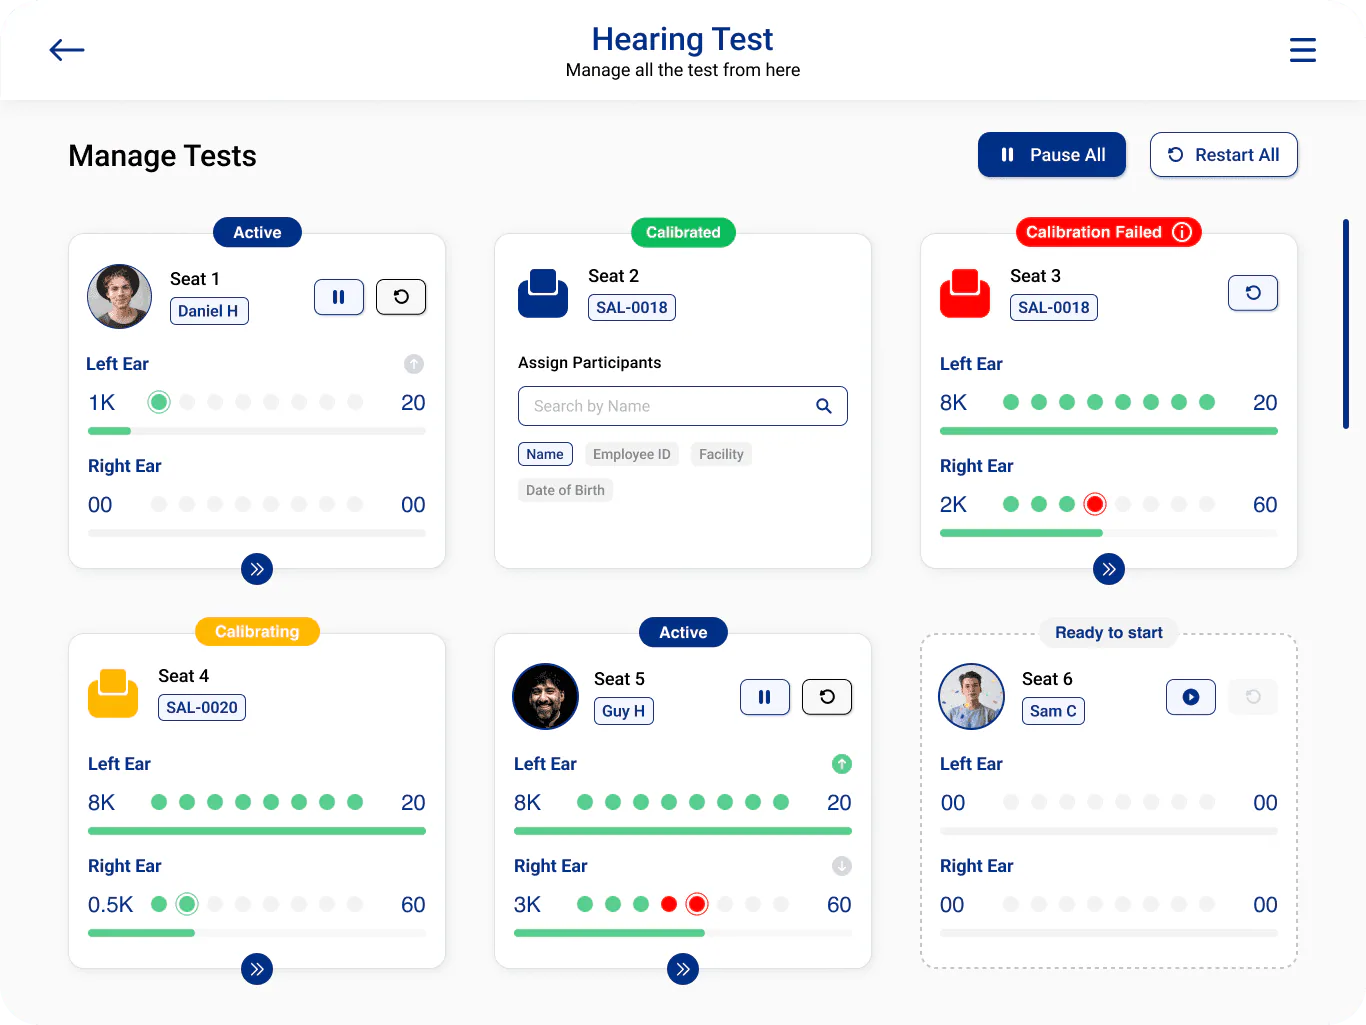Select the Employee ID search filter

point(632,454)
